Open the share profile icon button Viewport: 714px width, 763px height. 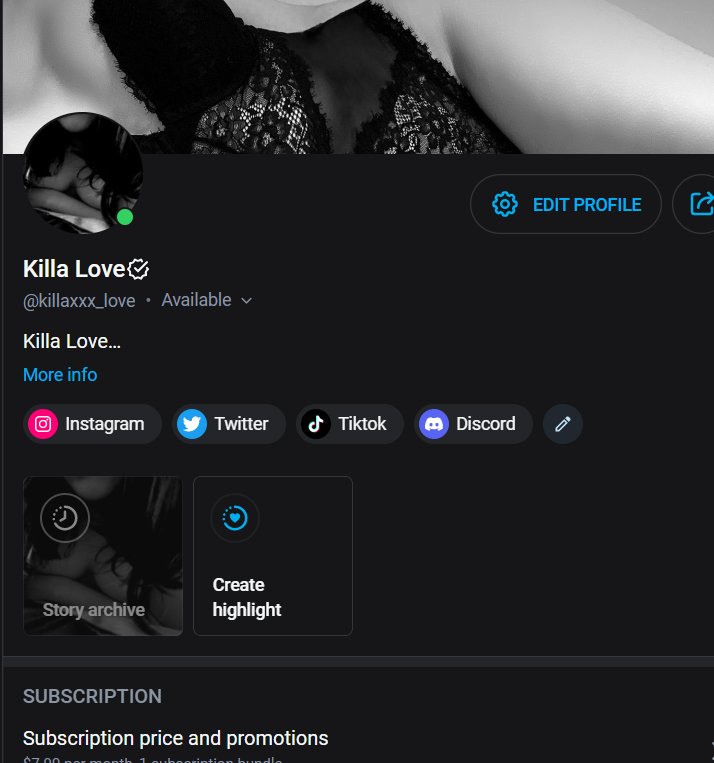pos(701,204)
